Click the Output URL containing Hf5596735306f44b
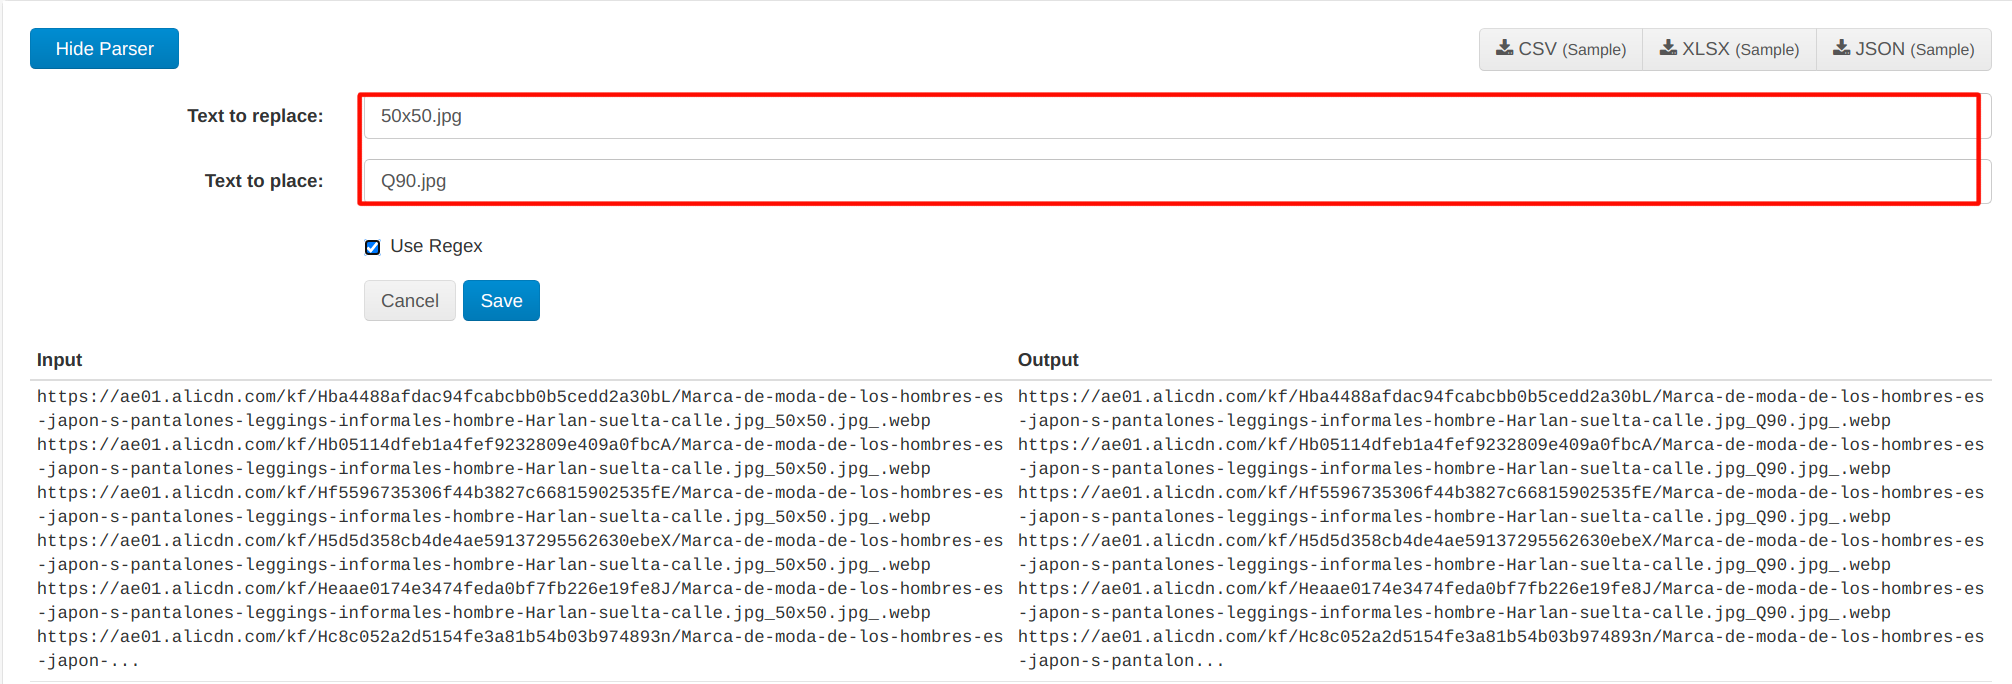This screenshot has height=684, width=2012. click(x=1500, y=505)
